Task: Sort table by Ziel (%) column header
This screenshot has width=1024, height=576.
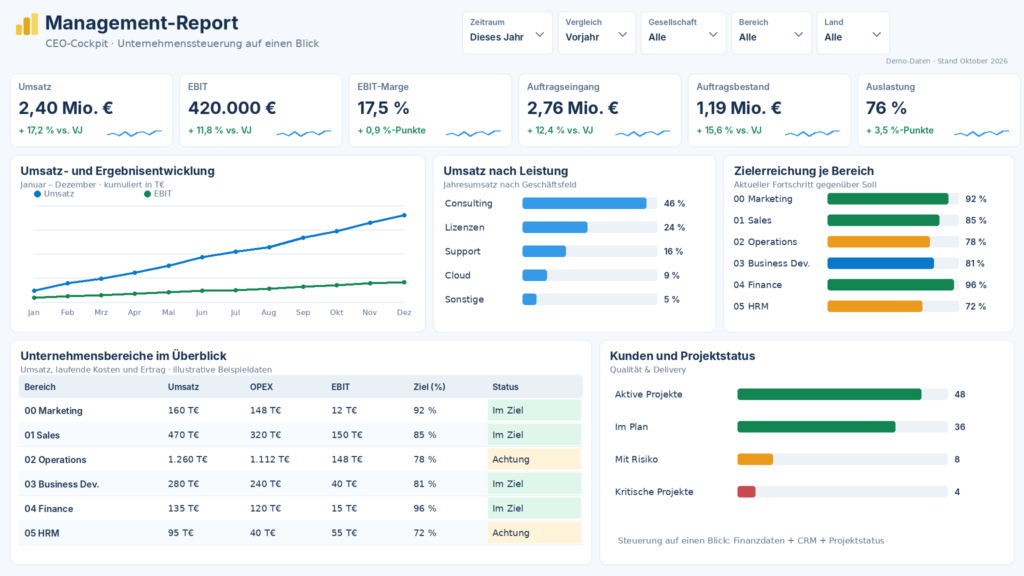Action: coord(429,387)
